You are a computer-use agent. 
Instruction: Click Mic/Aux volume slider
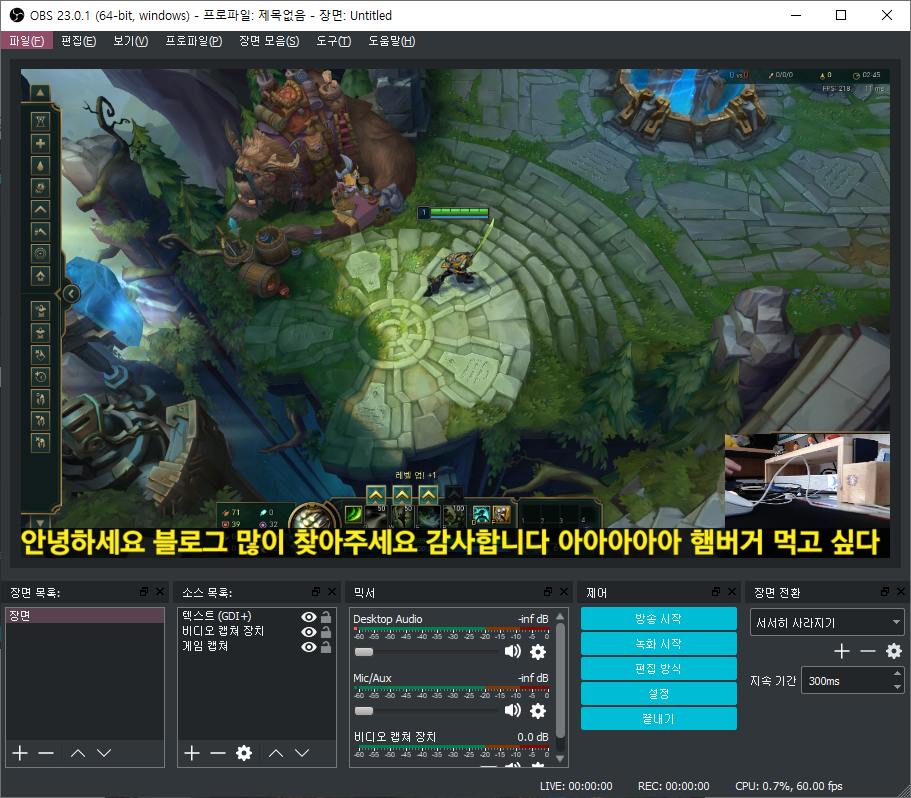click(427, 710)
